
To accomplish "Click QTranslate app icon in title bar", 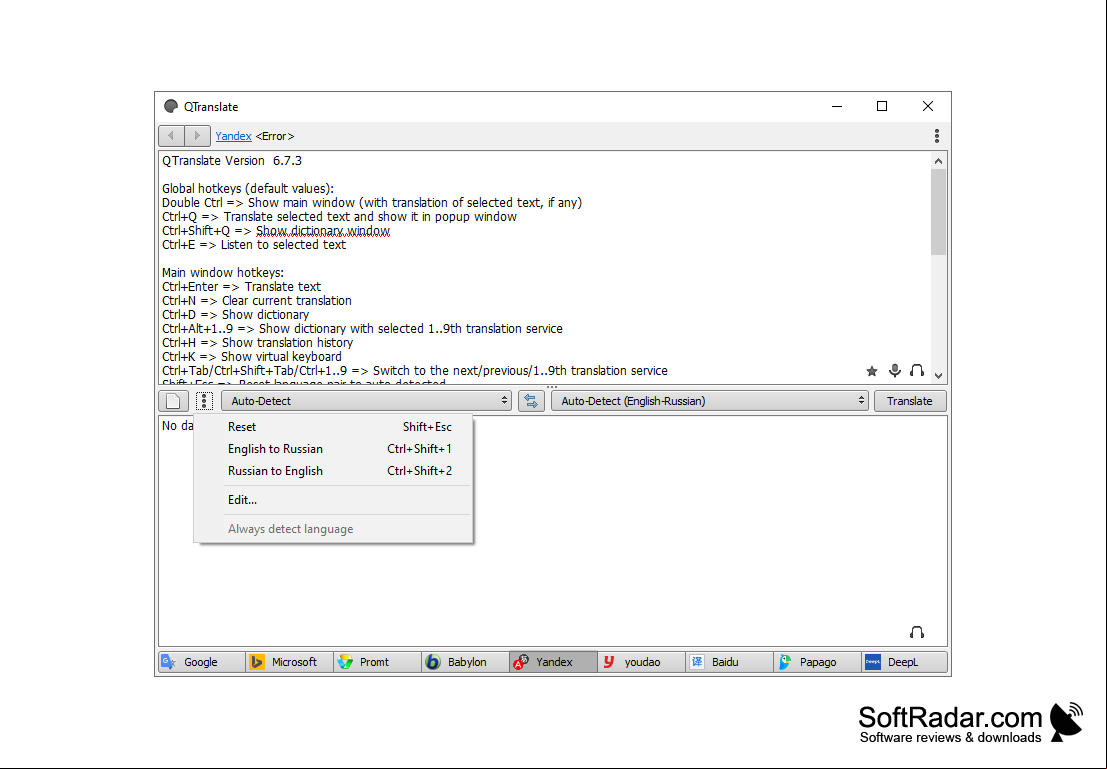I will click(x=171, y=107).
